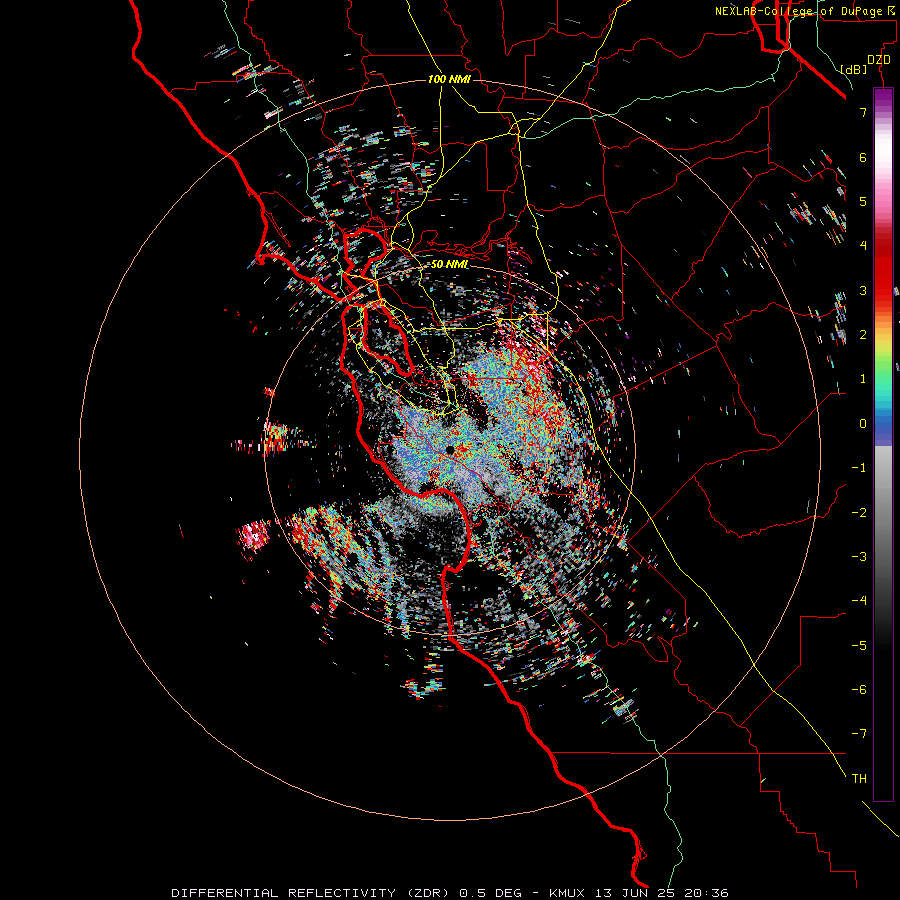Click the 7 value on the color scale

tap(863, 112)
